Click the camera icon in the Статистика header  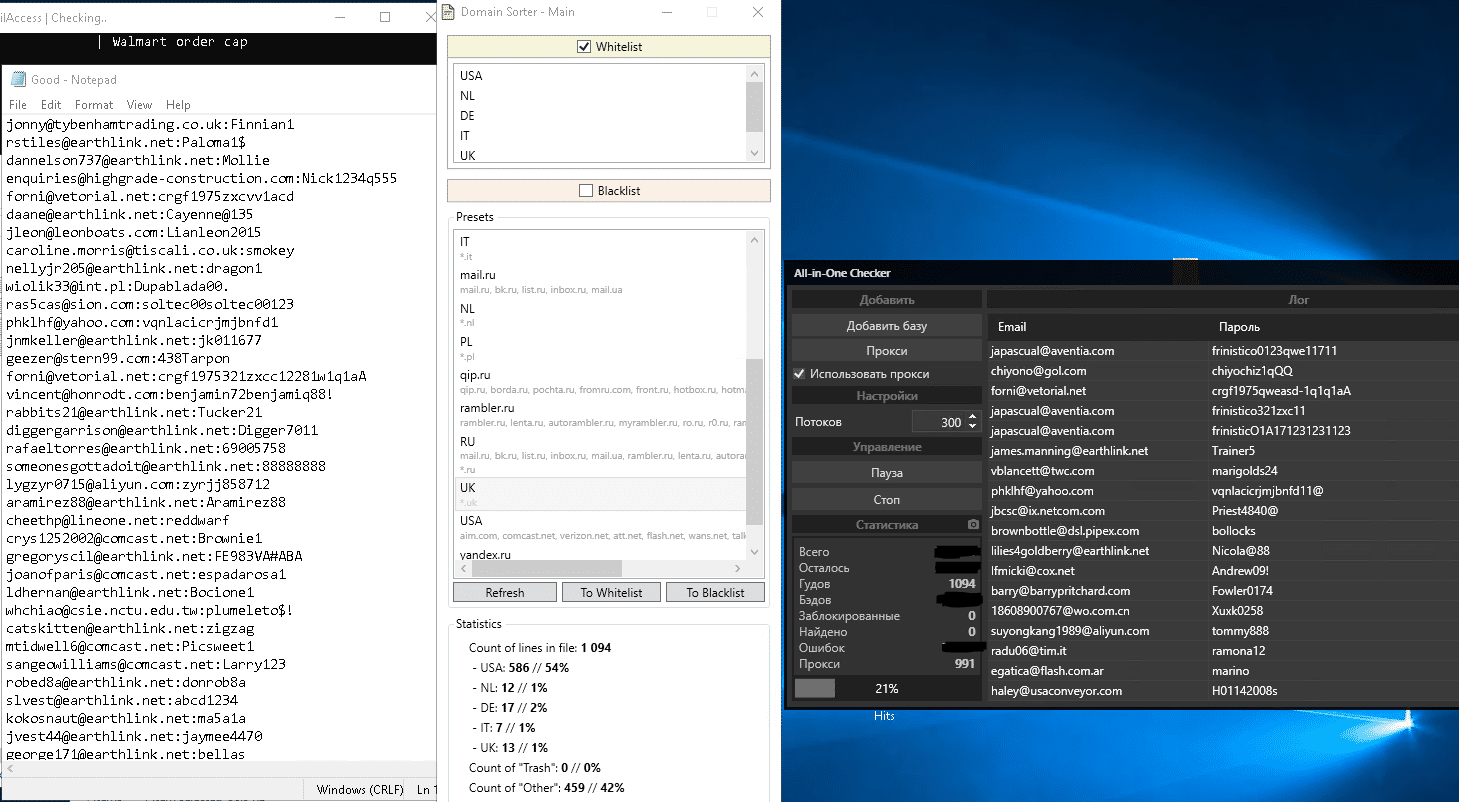[x=973, y=525]
